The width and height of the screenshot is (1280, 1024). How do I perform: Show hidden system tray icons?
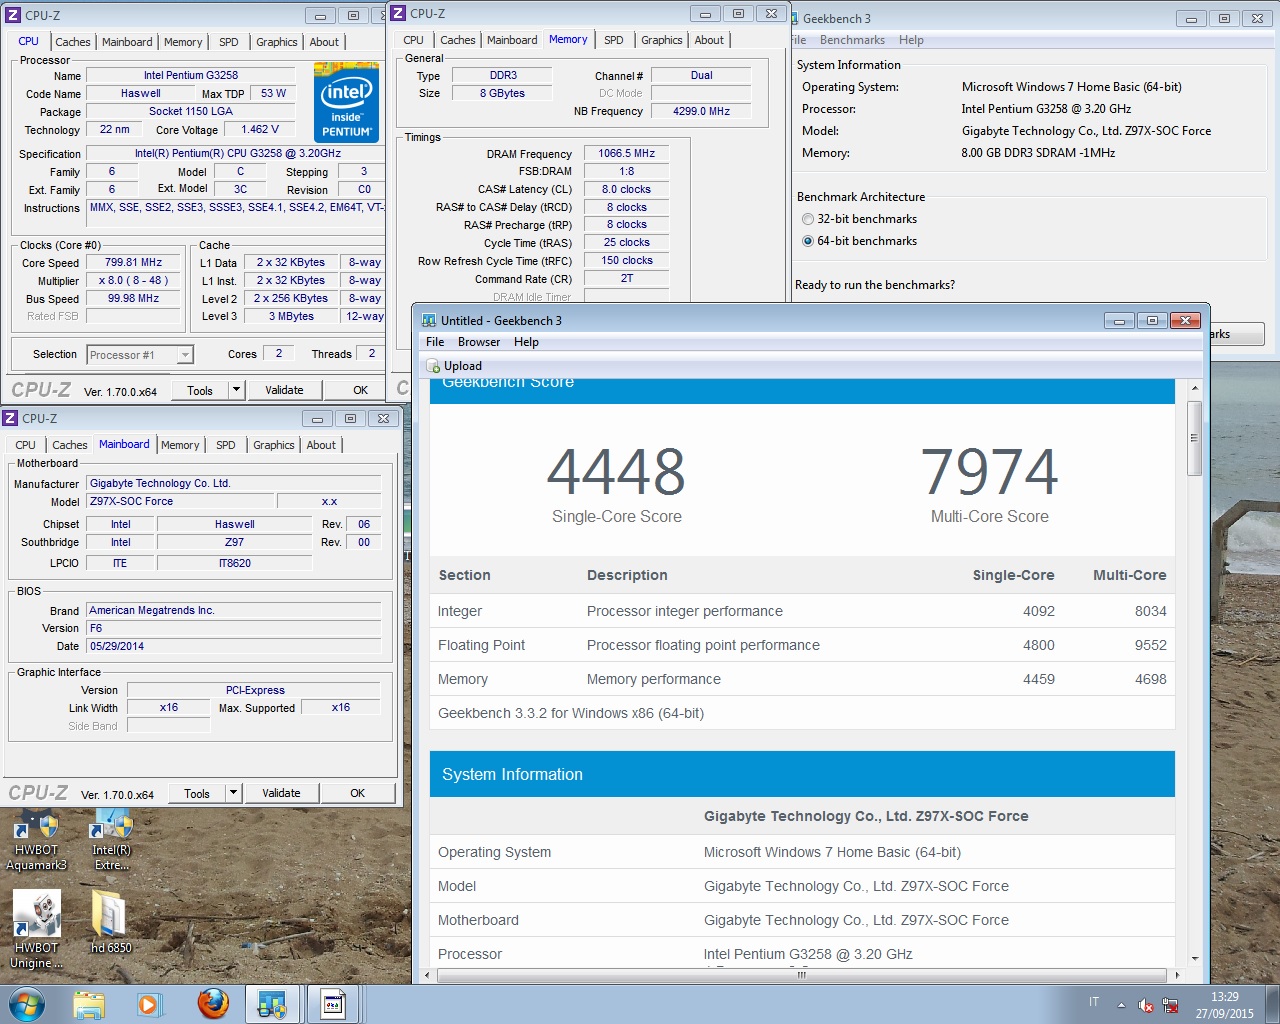click(x=1121, y=1005)
